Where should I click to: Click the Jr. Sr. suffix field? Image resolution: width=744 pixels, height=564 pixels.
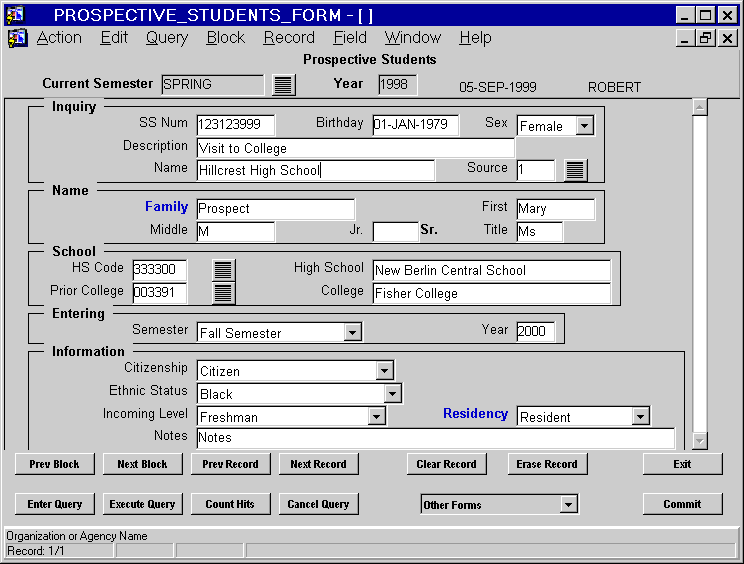tap(395, 231)
